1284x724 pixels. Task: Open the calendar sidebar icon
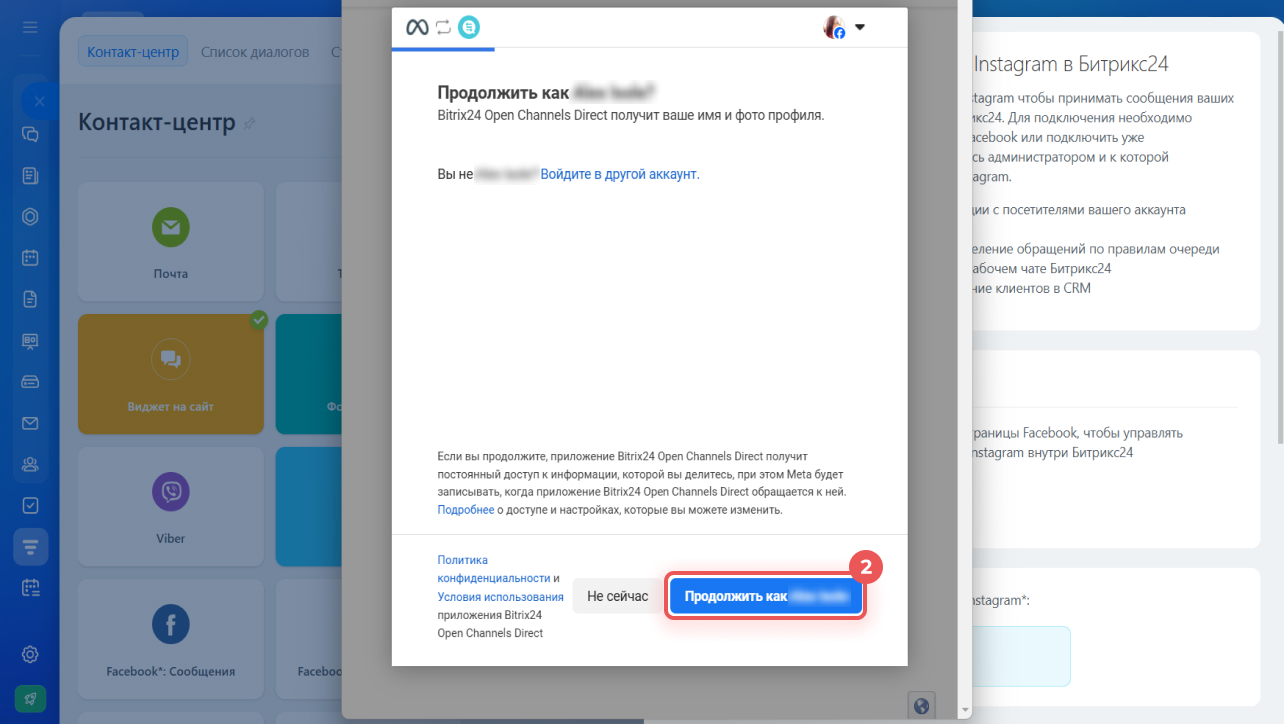pos(30,258)
